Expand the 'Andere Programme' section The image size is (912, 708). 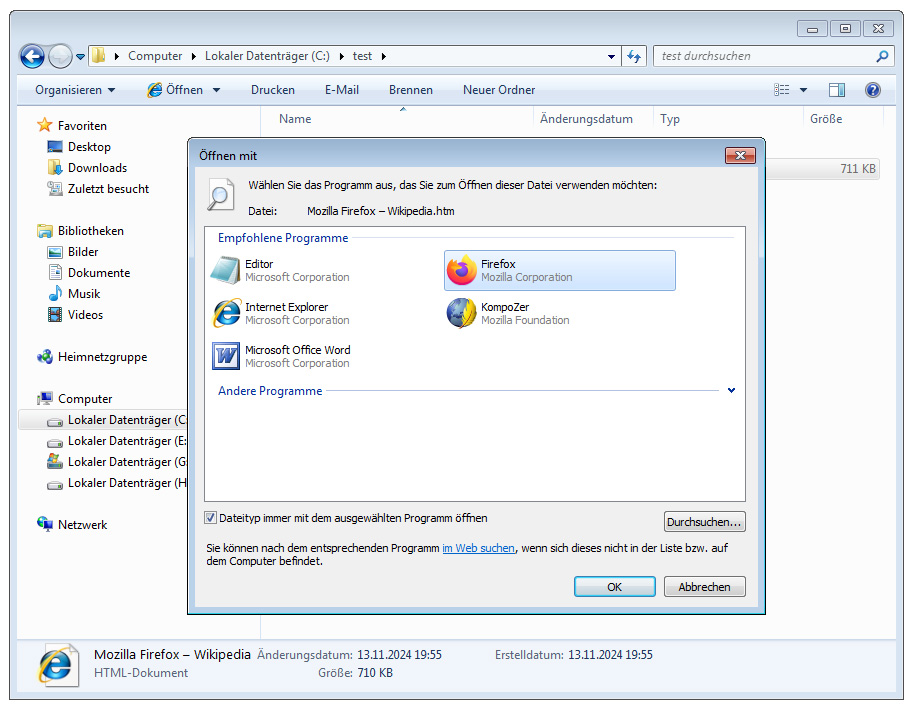731,391
